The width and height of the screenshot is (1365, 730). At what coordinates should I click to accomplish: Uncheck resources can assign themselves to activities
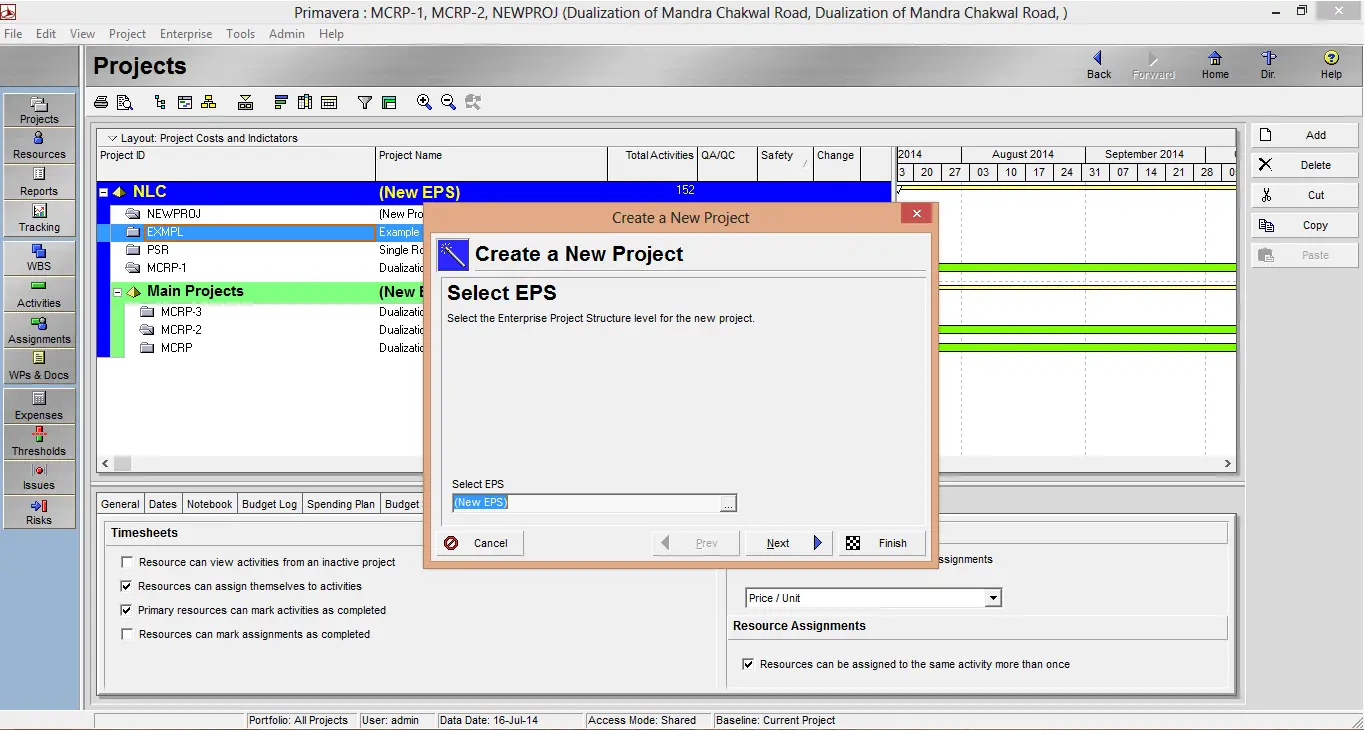pos(127,587)
